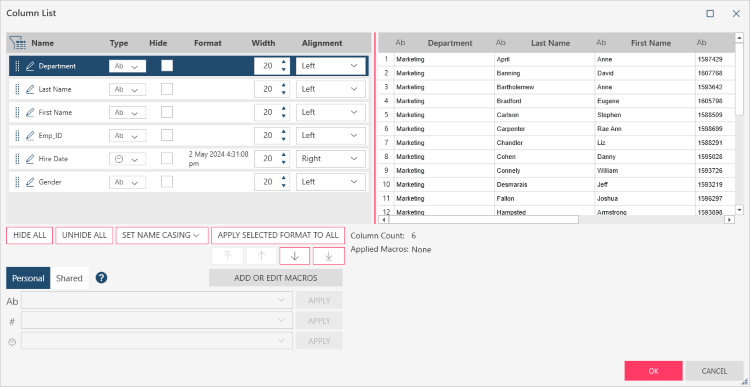Expand the Set Name Casing menu

(x=162, y=235)
